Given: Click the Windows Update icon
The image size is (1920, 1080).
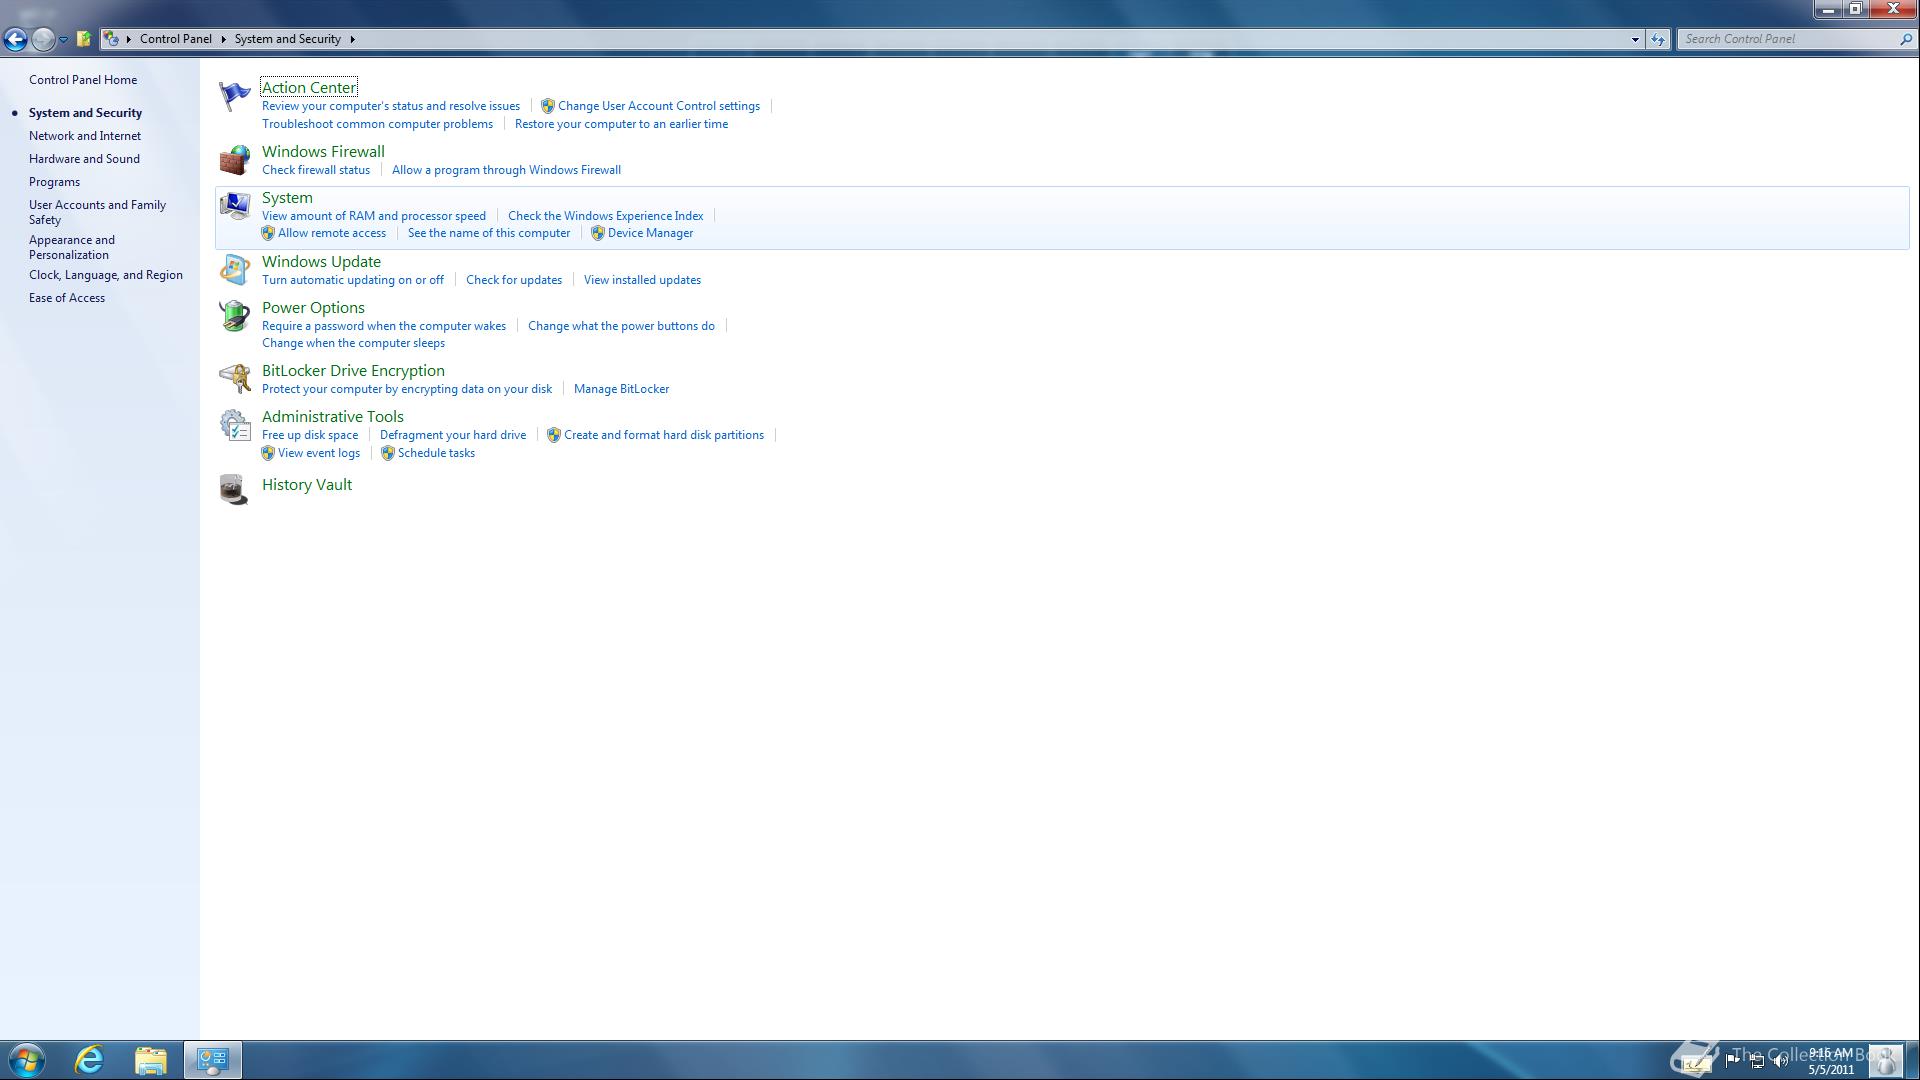Looking at the screenshot, I should pyautogui.click(x=234, y=270).
